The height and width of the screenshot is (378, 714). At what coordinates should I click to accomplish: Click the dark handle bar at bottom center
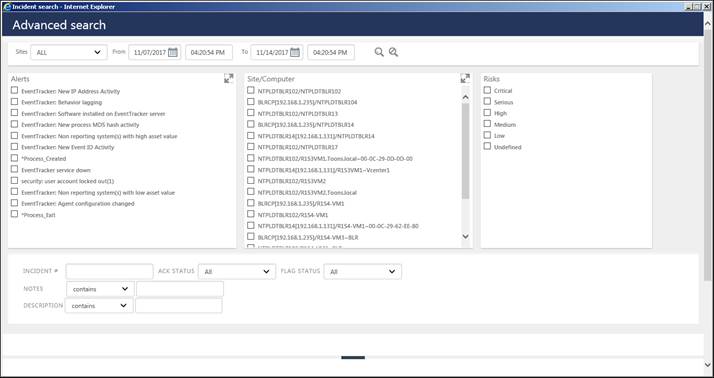(x=353, y=358)
